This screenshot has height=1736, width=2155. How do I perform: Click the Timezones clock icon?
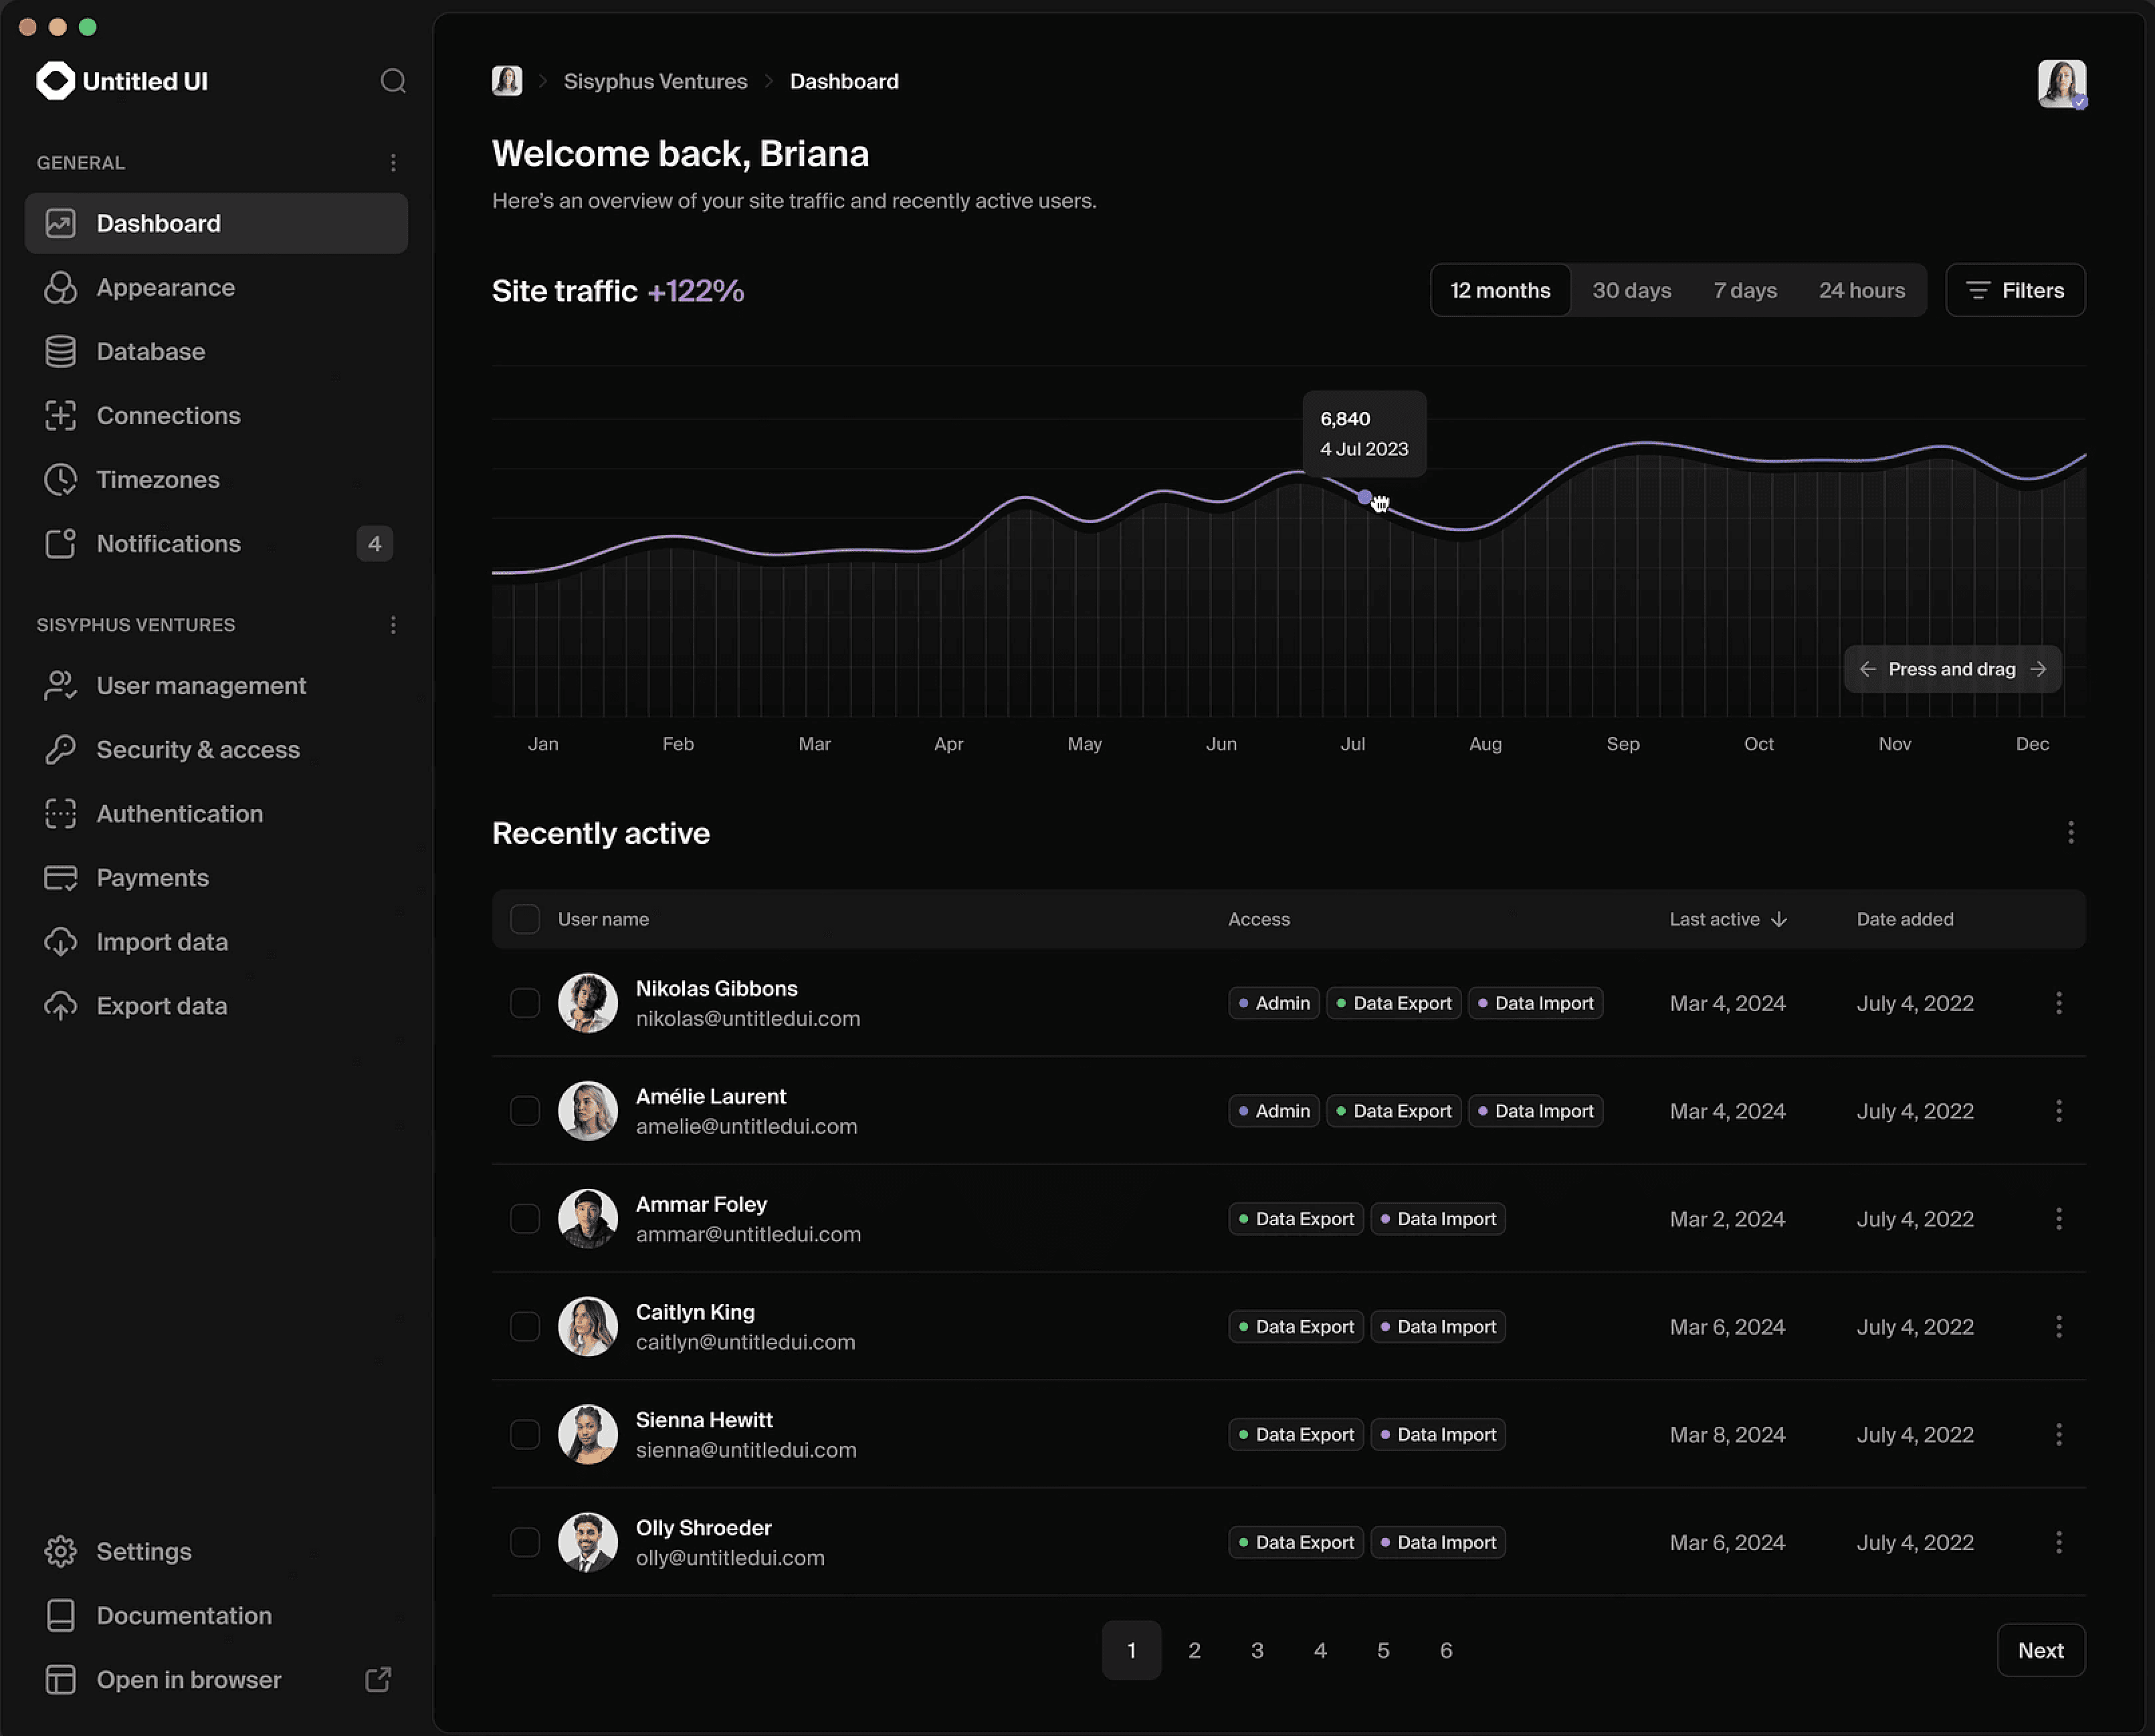61,479
